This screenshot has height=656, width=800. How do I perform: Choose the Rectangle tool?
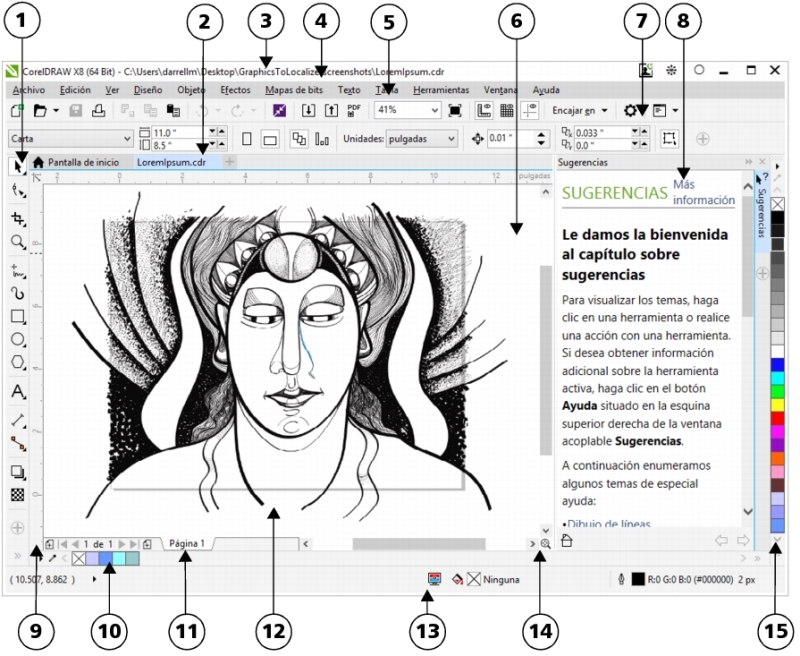tap(17, 317)
